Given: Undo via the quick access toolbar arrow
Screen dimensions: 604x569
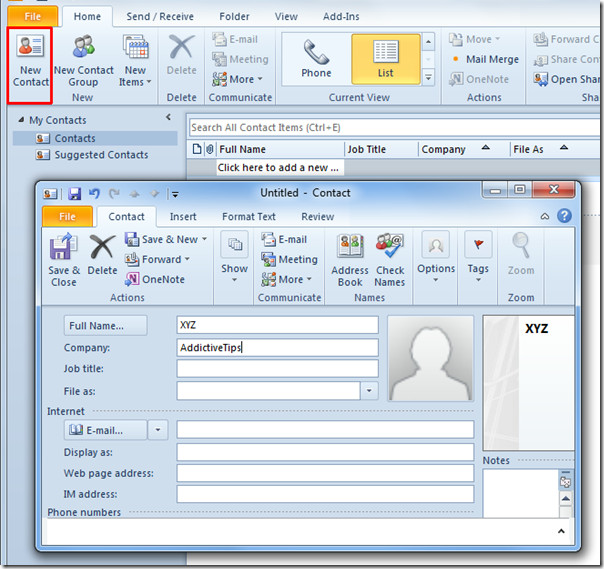Looking at the screenshot, I should click(94, 193).
